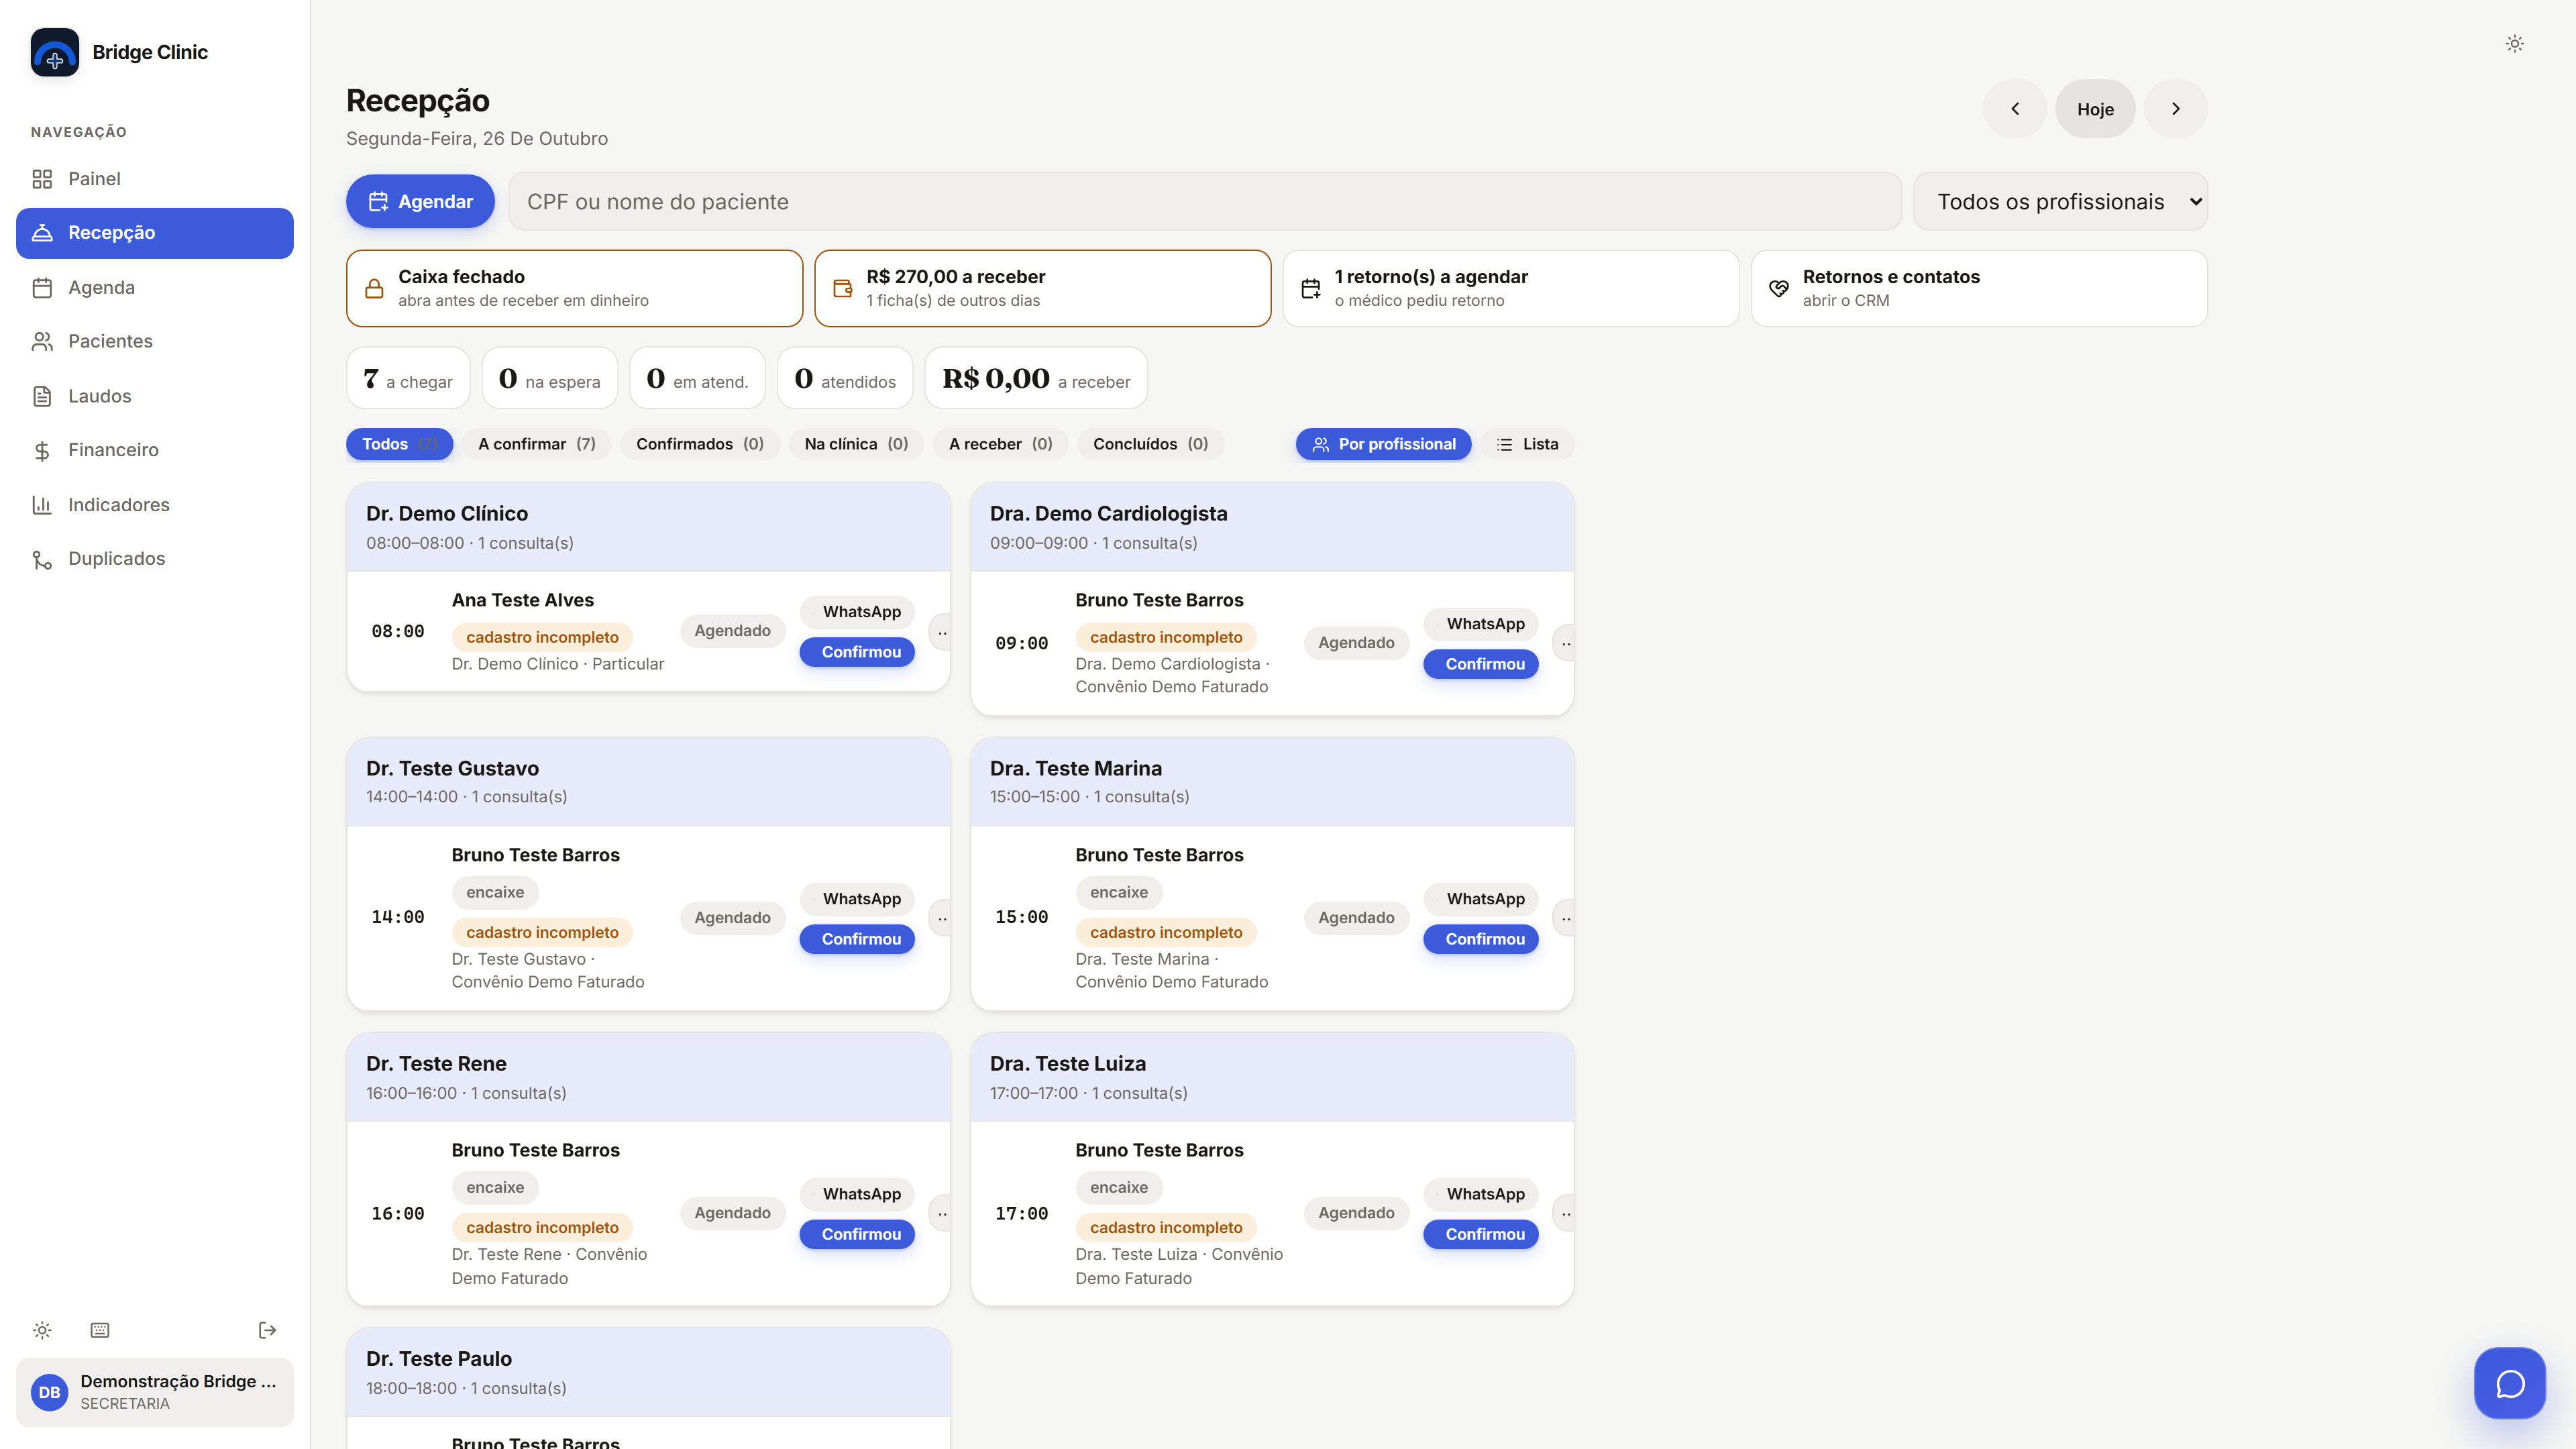Click the 7 a chegar counter
This screenshot has height=1449, width=2576.
pos(408,378)
